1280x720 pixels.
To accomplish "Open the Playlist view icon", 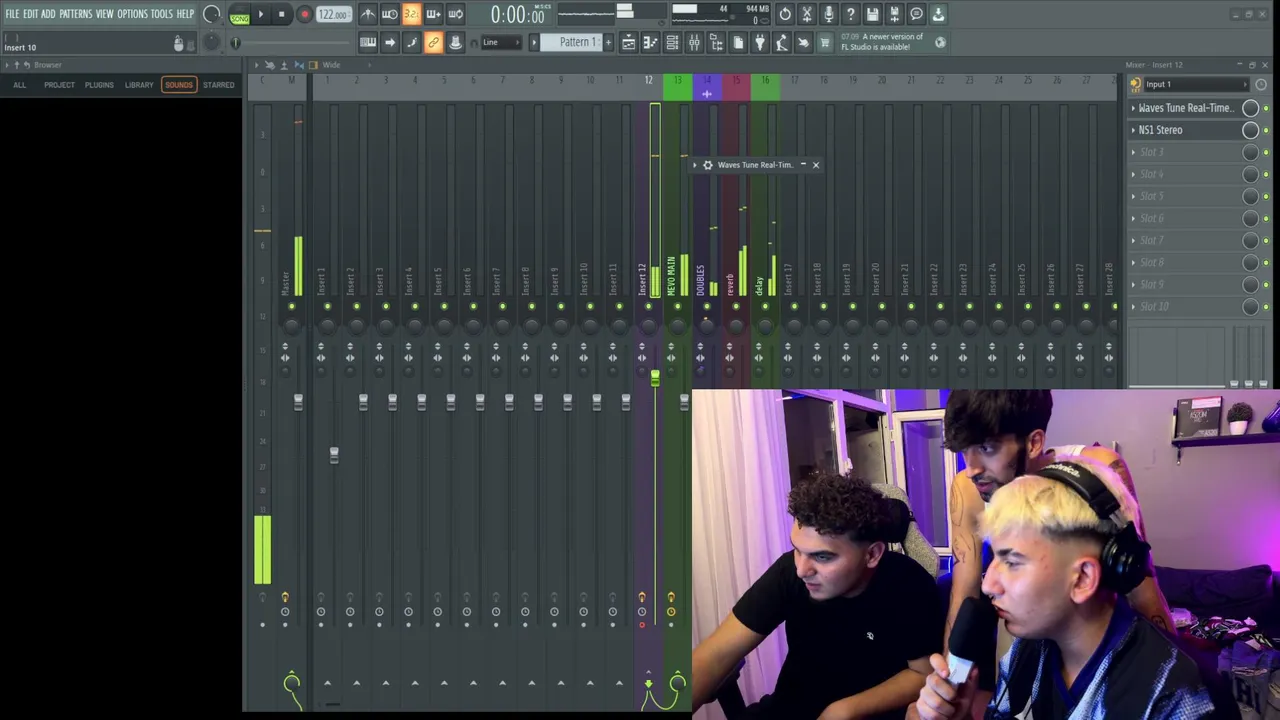I will pos(628,42).
